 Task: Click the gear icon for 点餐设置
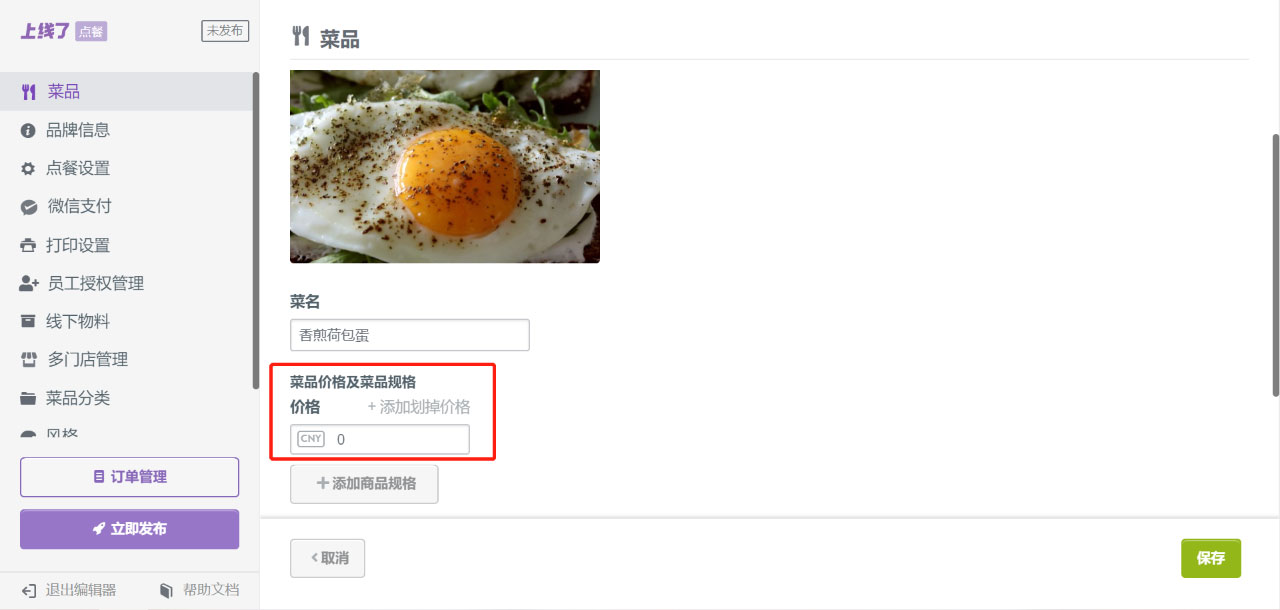point(28,169)
